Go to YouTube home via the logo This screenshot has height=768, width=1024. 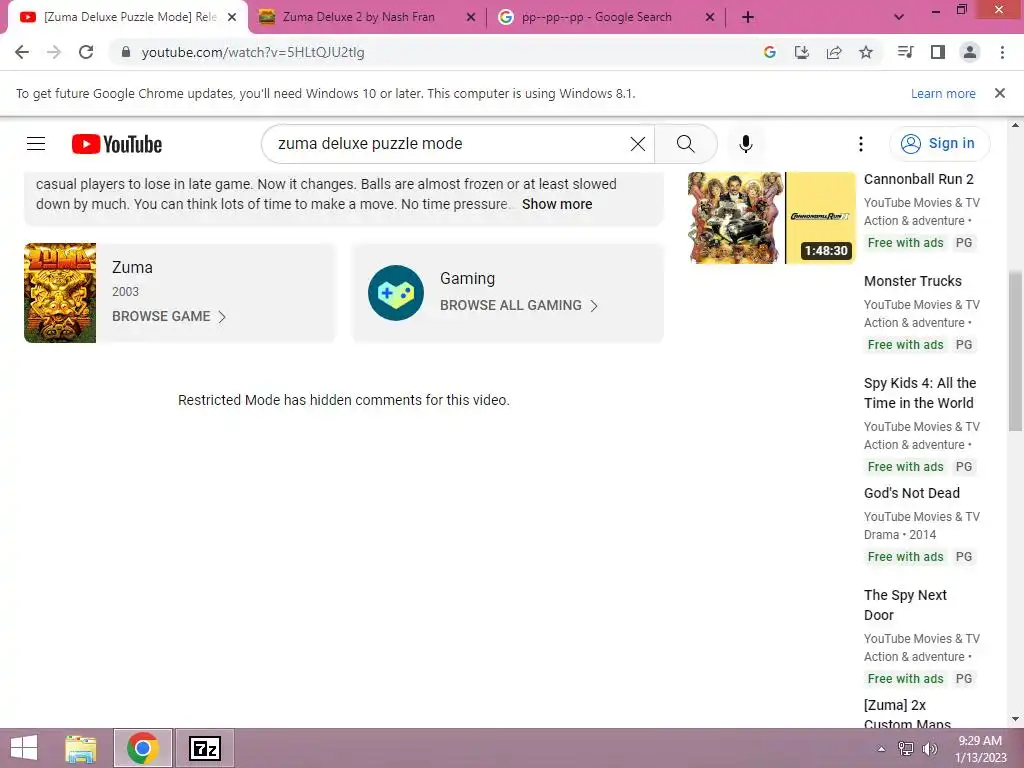click(x=117, y=144)
